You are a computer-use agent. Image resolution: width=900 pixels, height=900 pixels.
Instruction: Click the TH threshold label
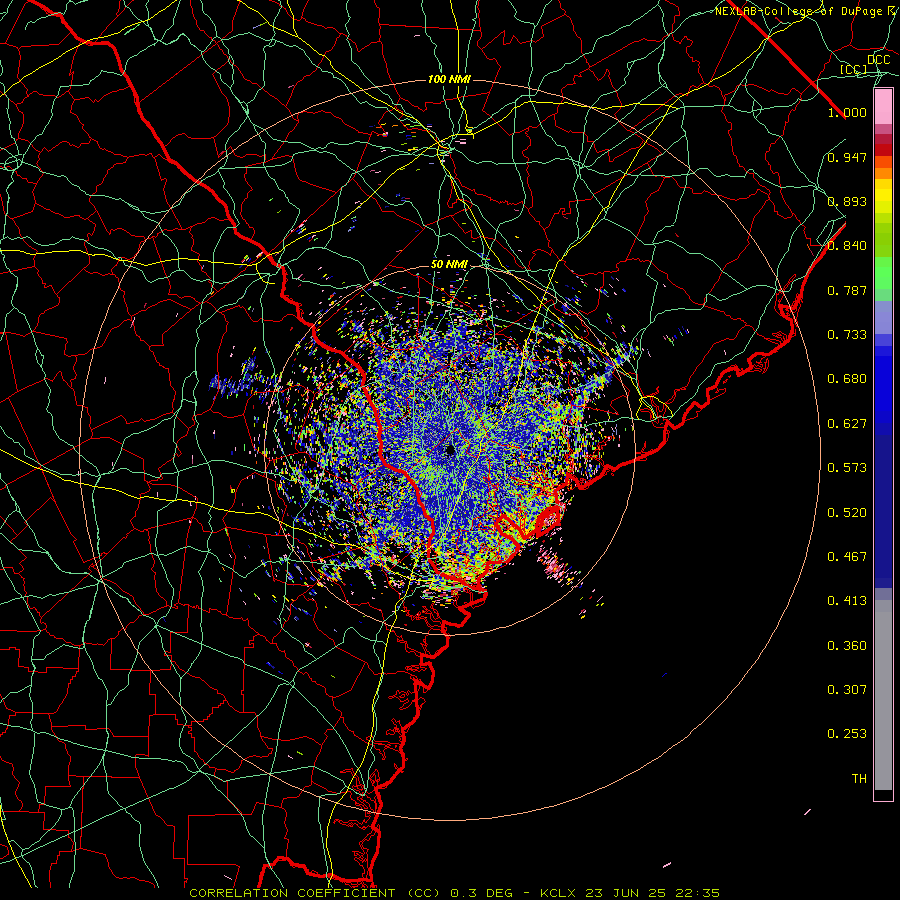(x=859, y=779)
